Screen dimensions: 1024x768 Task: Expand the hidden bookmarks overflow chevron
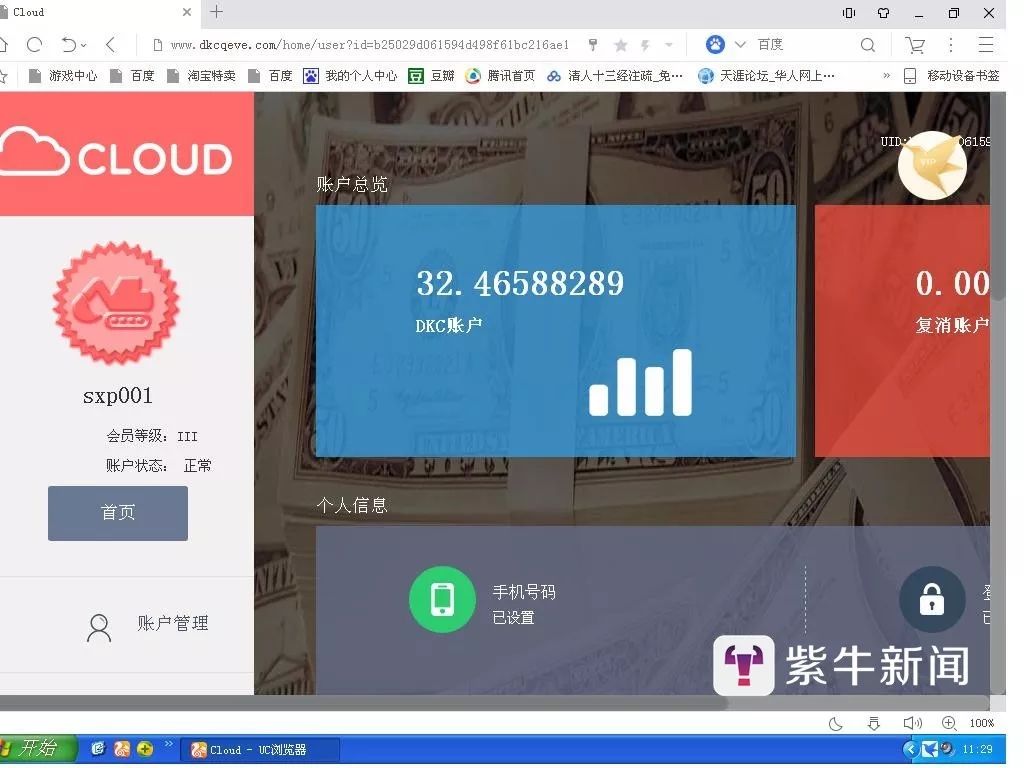pyautogui.click(x=886, y=76)
